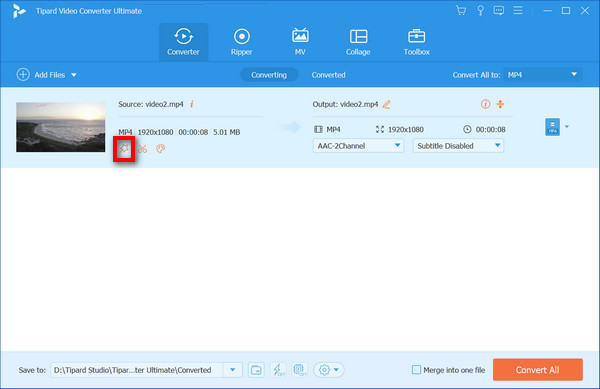Viewport: 600px width, 389px height.
Task: Switch to the MV tab
Action: pyautogui.click(x=300, y=42)
